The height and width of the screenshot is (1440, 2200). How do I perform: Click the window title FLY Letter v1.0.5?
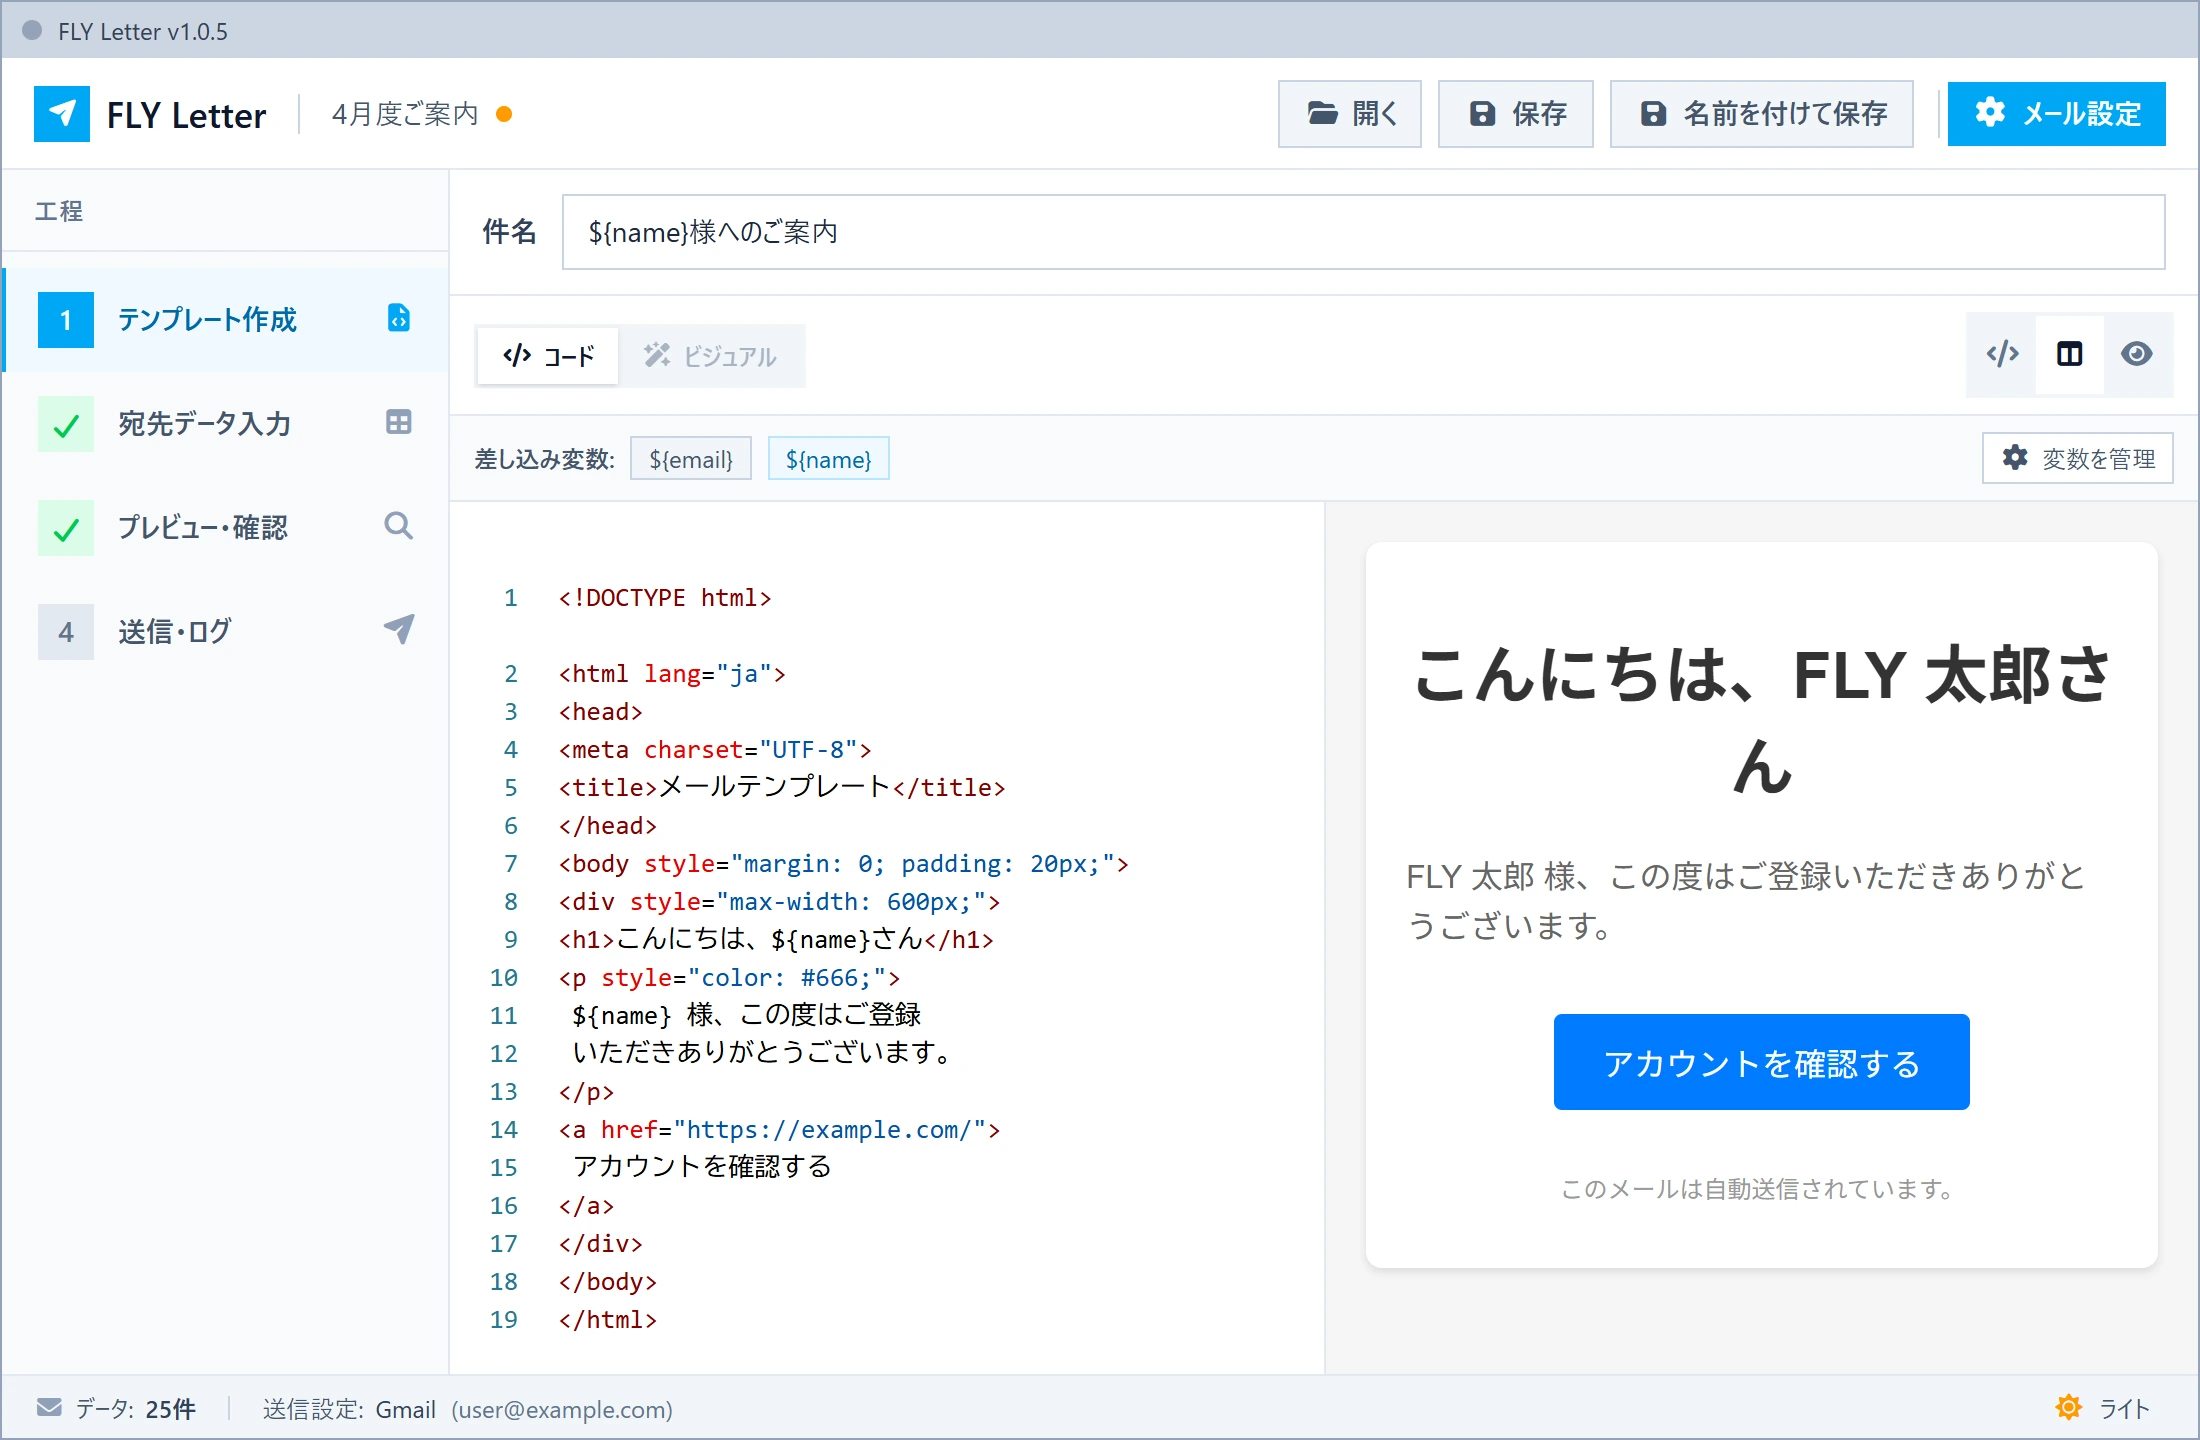(x=143, y=31)
